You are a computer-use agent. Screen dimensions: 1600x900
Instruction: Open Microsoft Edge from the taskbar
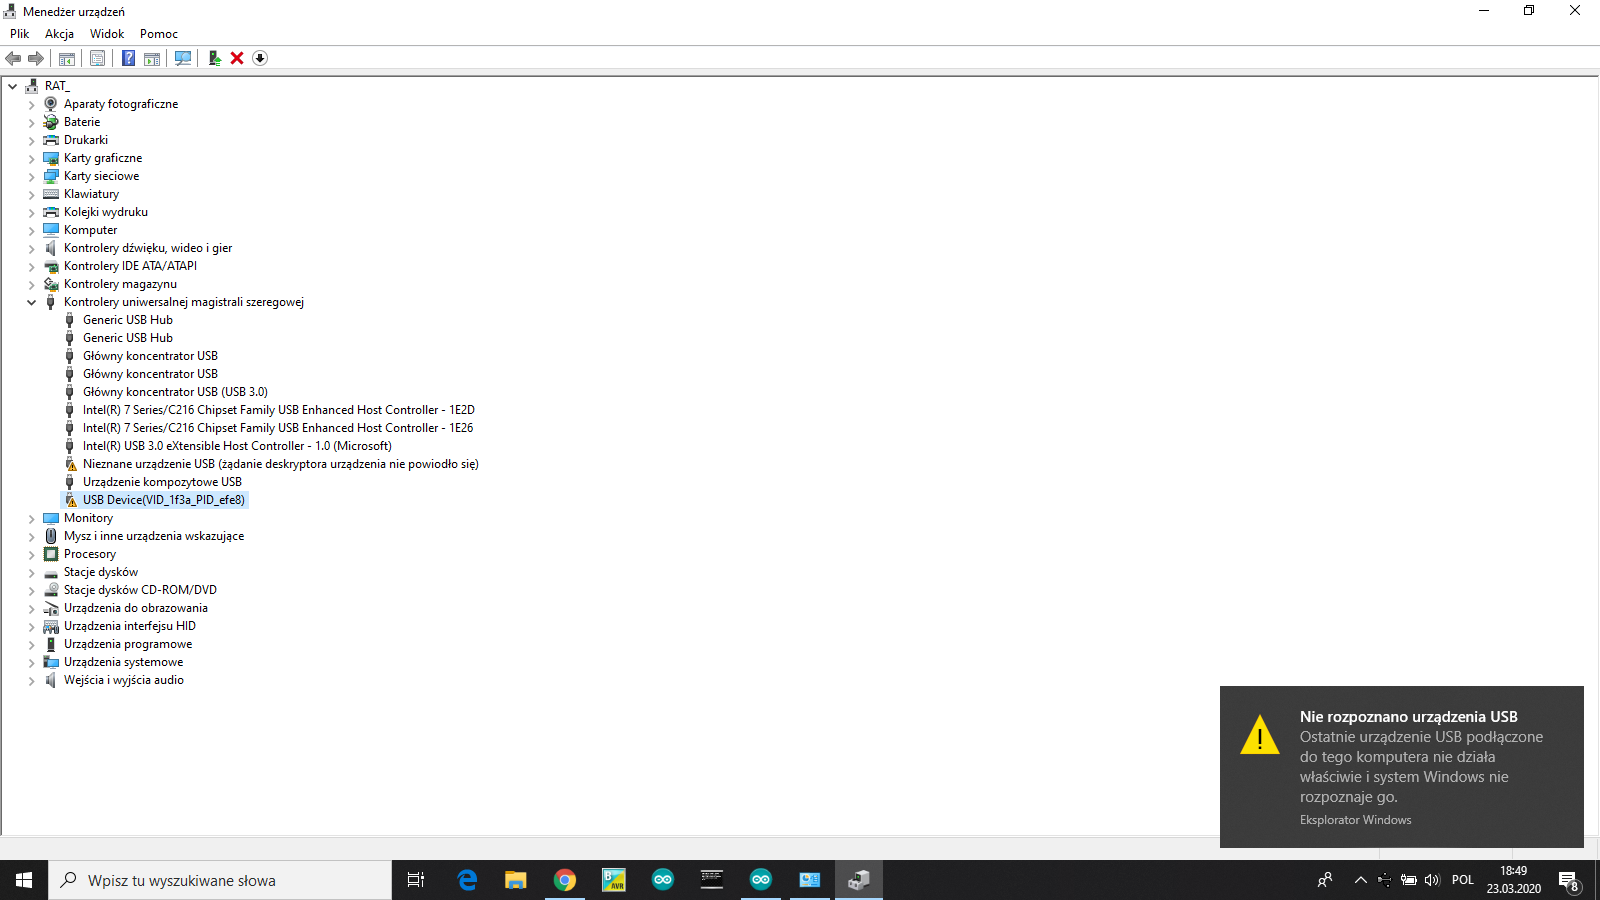click(467, 880)
